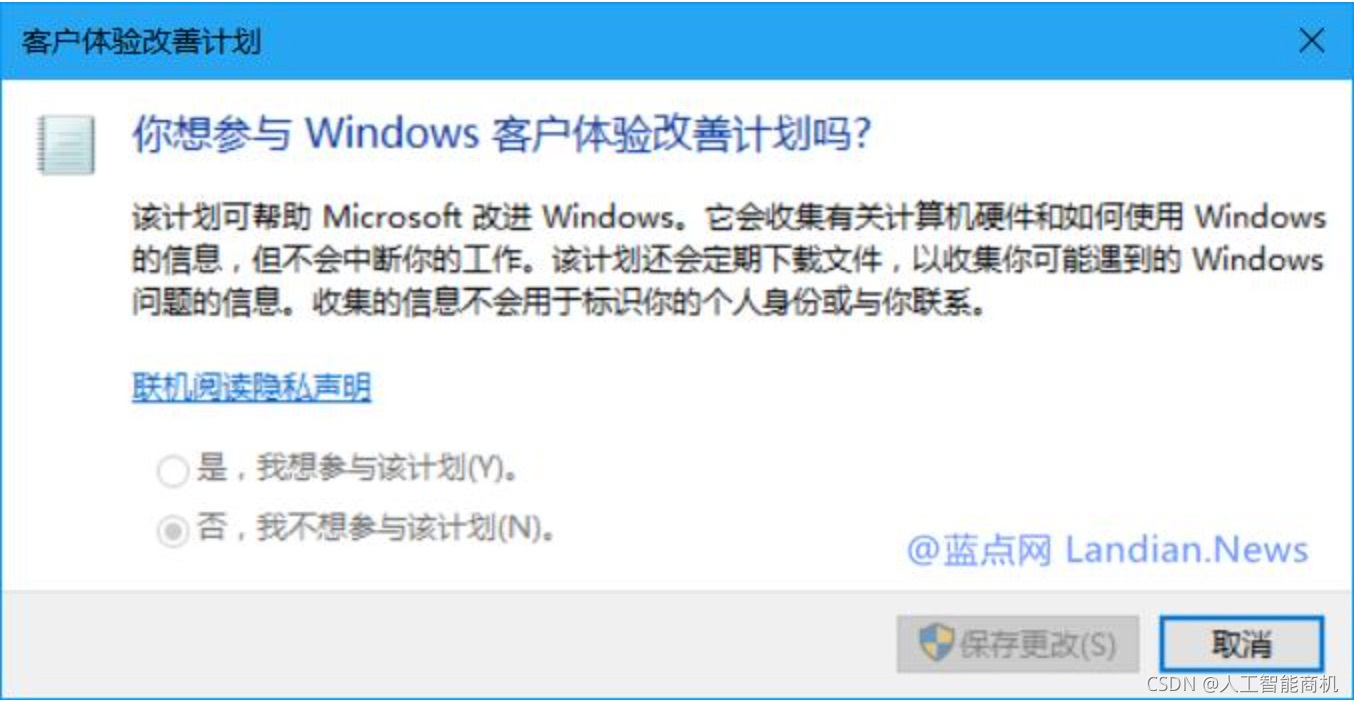
Task: Click the 客户体验改善计划 title bar text
Action: tap(141, 42)
